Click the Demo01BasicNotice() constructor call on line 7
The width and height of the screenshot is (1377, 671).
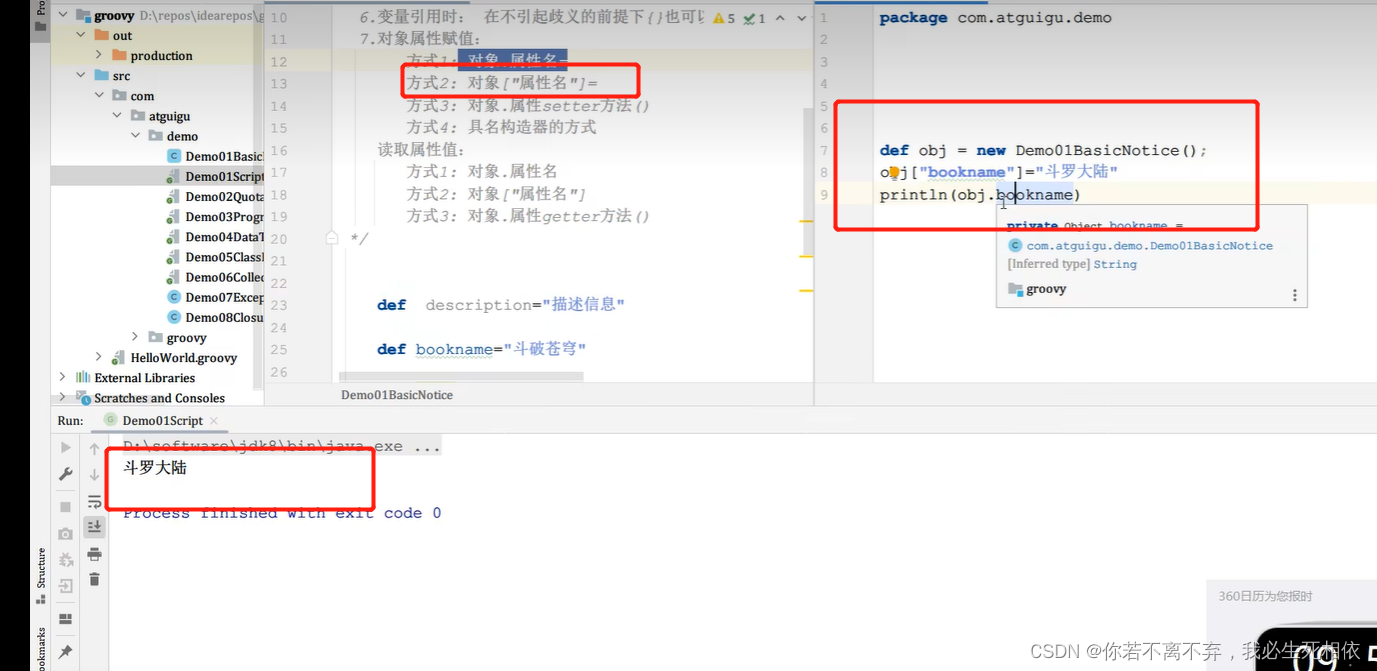[x=1106, y=150]
